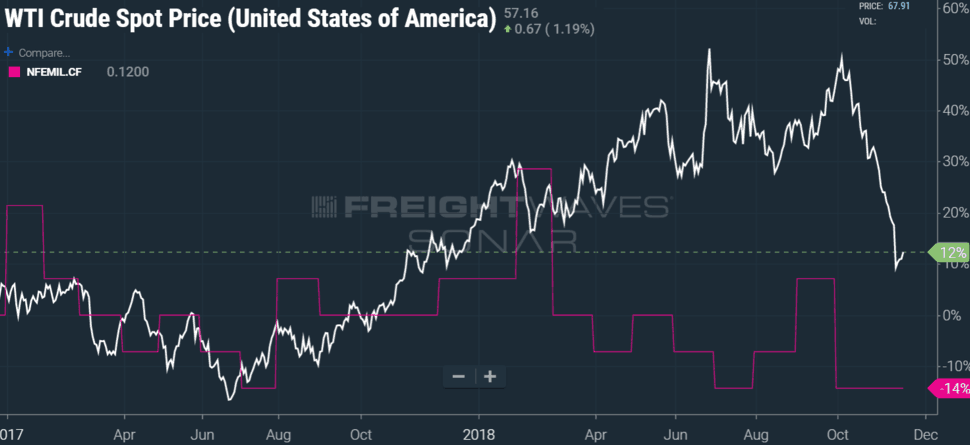The height and width of the screenshot is (445, 970).
Task: Click the zoom in plus button
Action: pos(490,376)
